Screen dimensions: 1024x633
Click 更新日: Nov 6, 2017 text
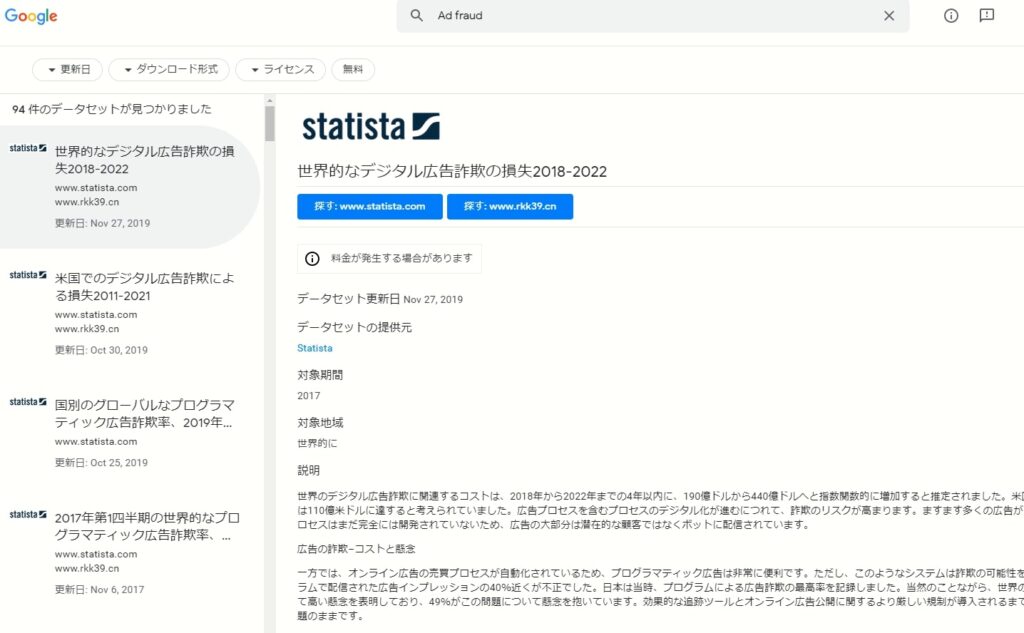pos(99,590)
